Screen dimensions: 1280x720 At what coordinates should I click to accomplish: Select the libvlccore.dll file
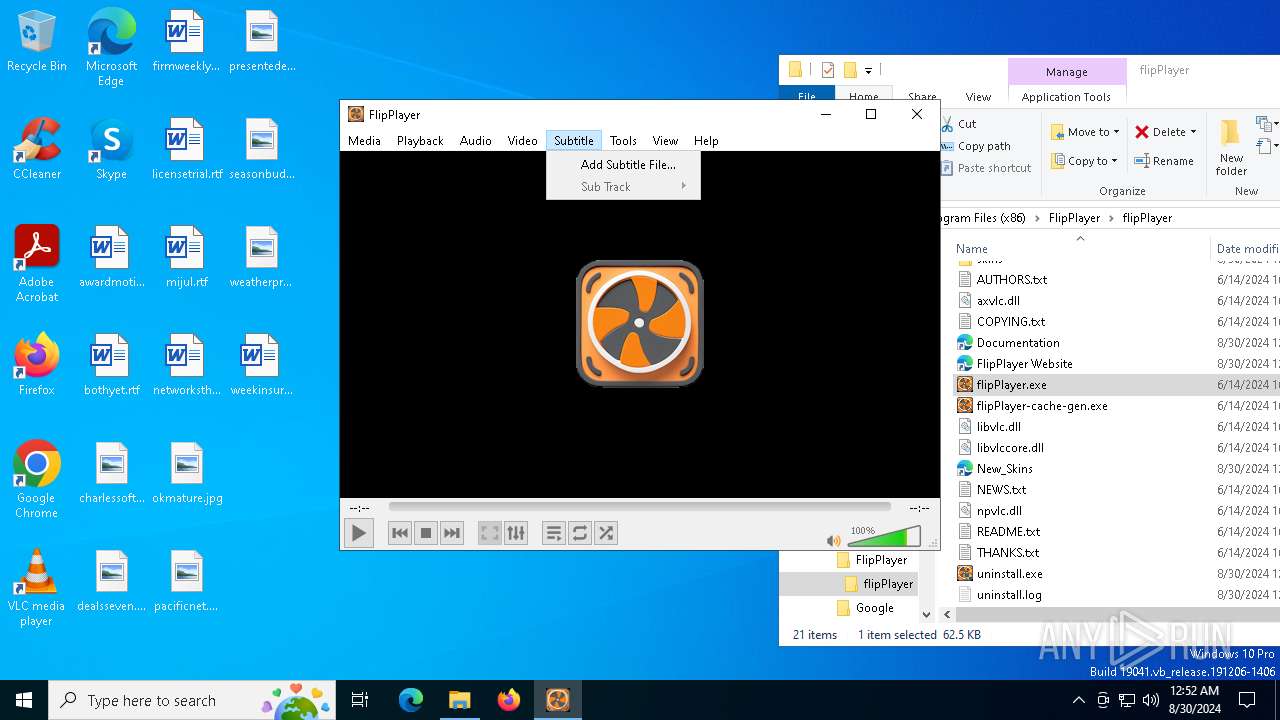point(1009,448)
